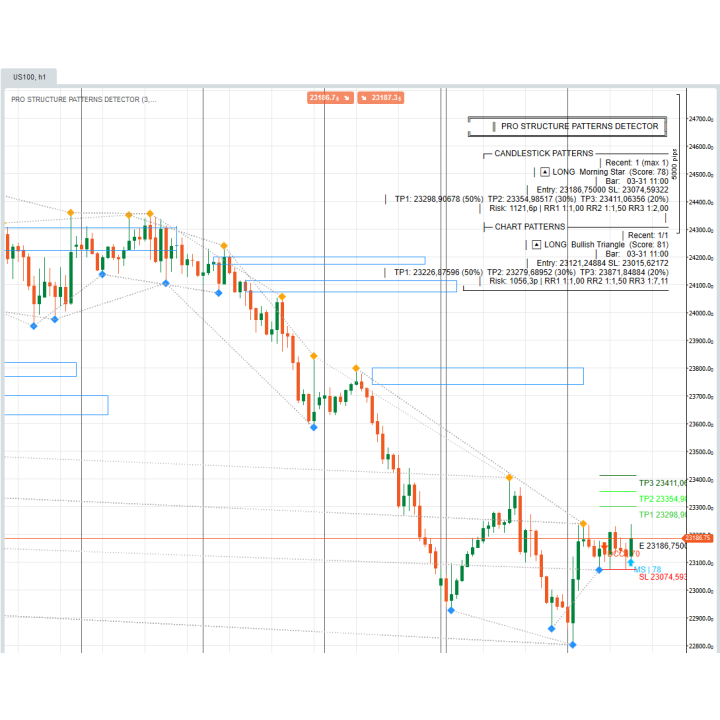
Task: Click the blue diamond swing low near 23600
Action: click(314, 427)
